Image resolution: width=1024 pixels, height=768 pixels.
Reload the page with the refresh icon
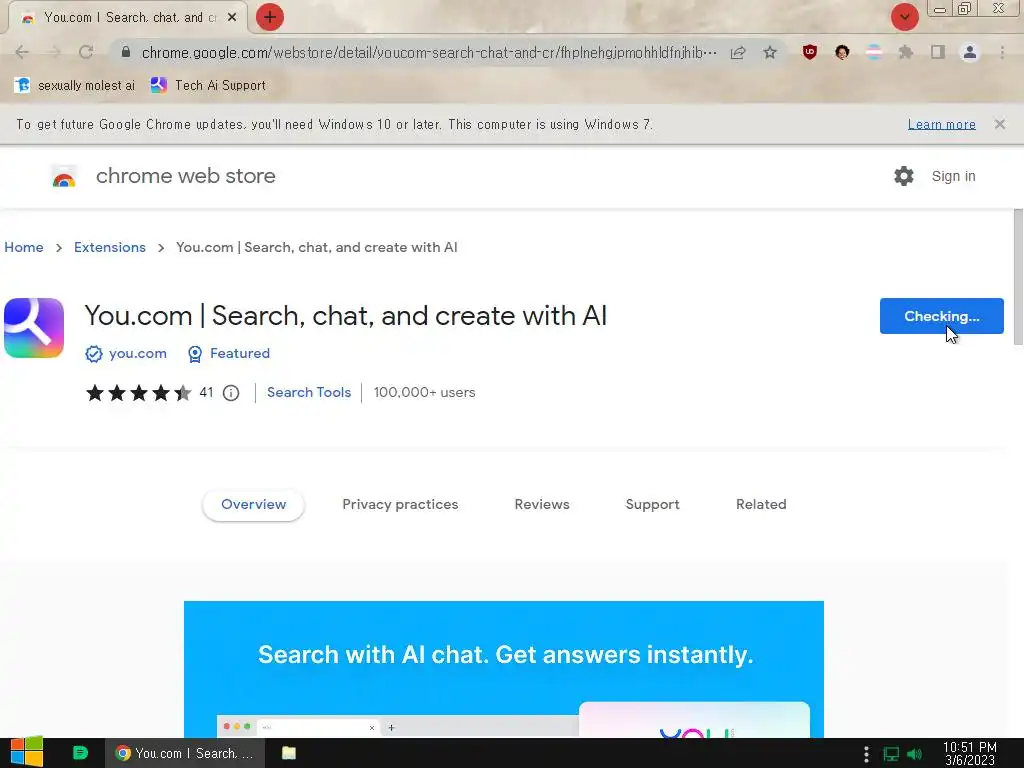tap(86, 52)
